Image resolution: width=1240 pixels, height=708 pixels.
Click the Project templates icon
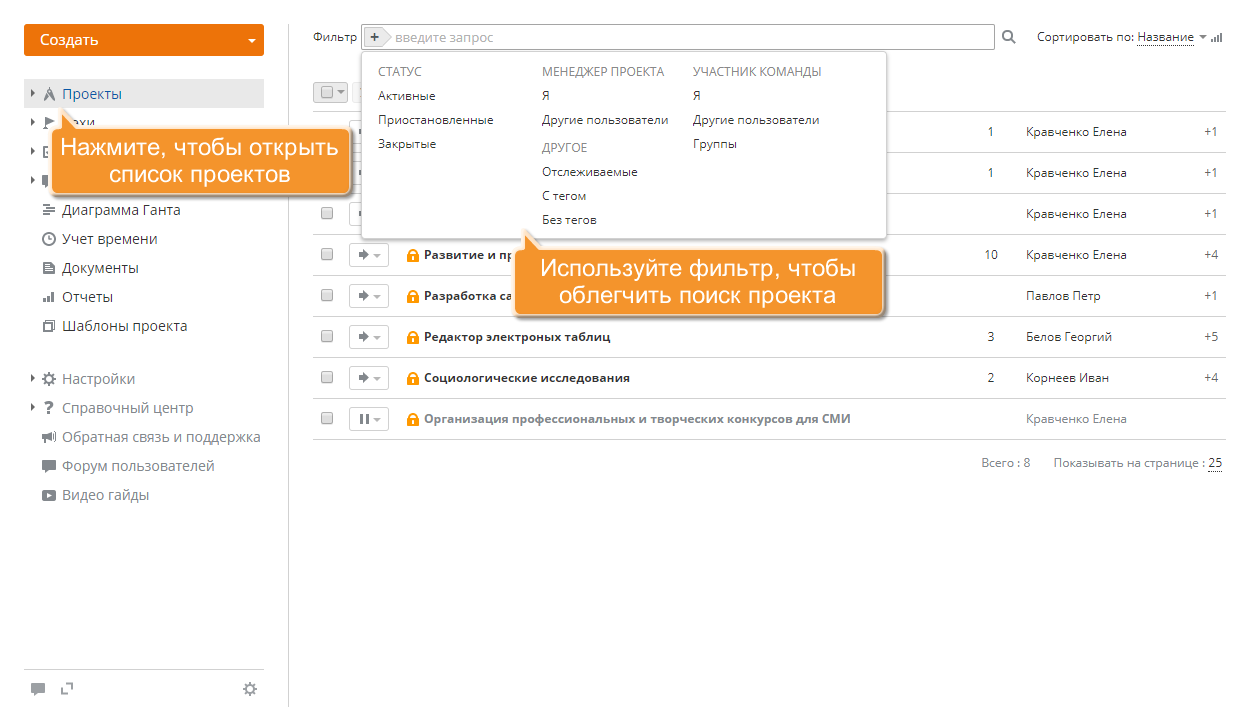tap(48, 326)
